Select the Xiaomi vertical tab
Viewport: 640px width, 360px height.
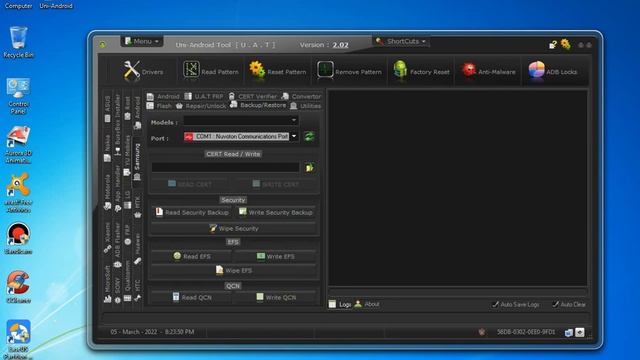click(x=107, y=238)
